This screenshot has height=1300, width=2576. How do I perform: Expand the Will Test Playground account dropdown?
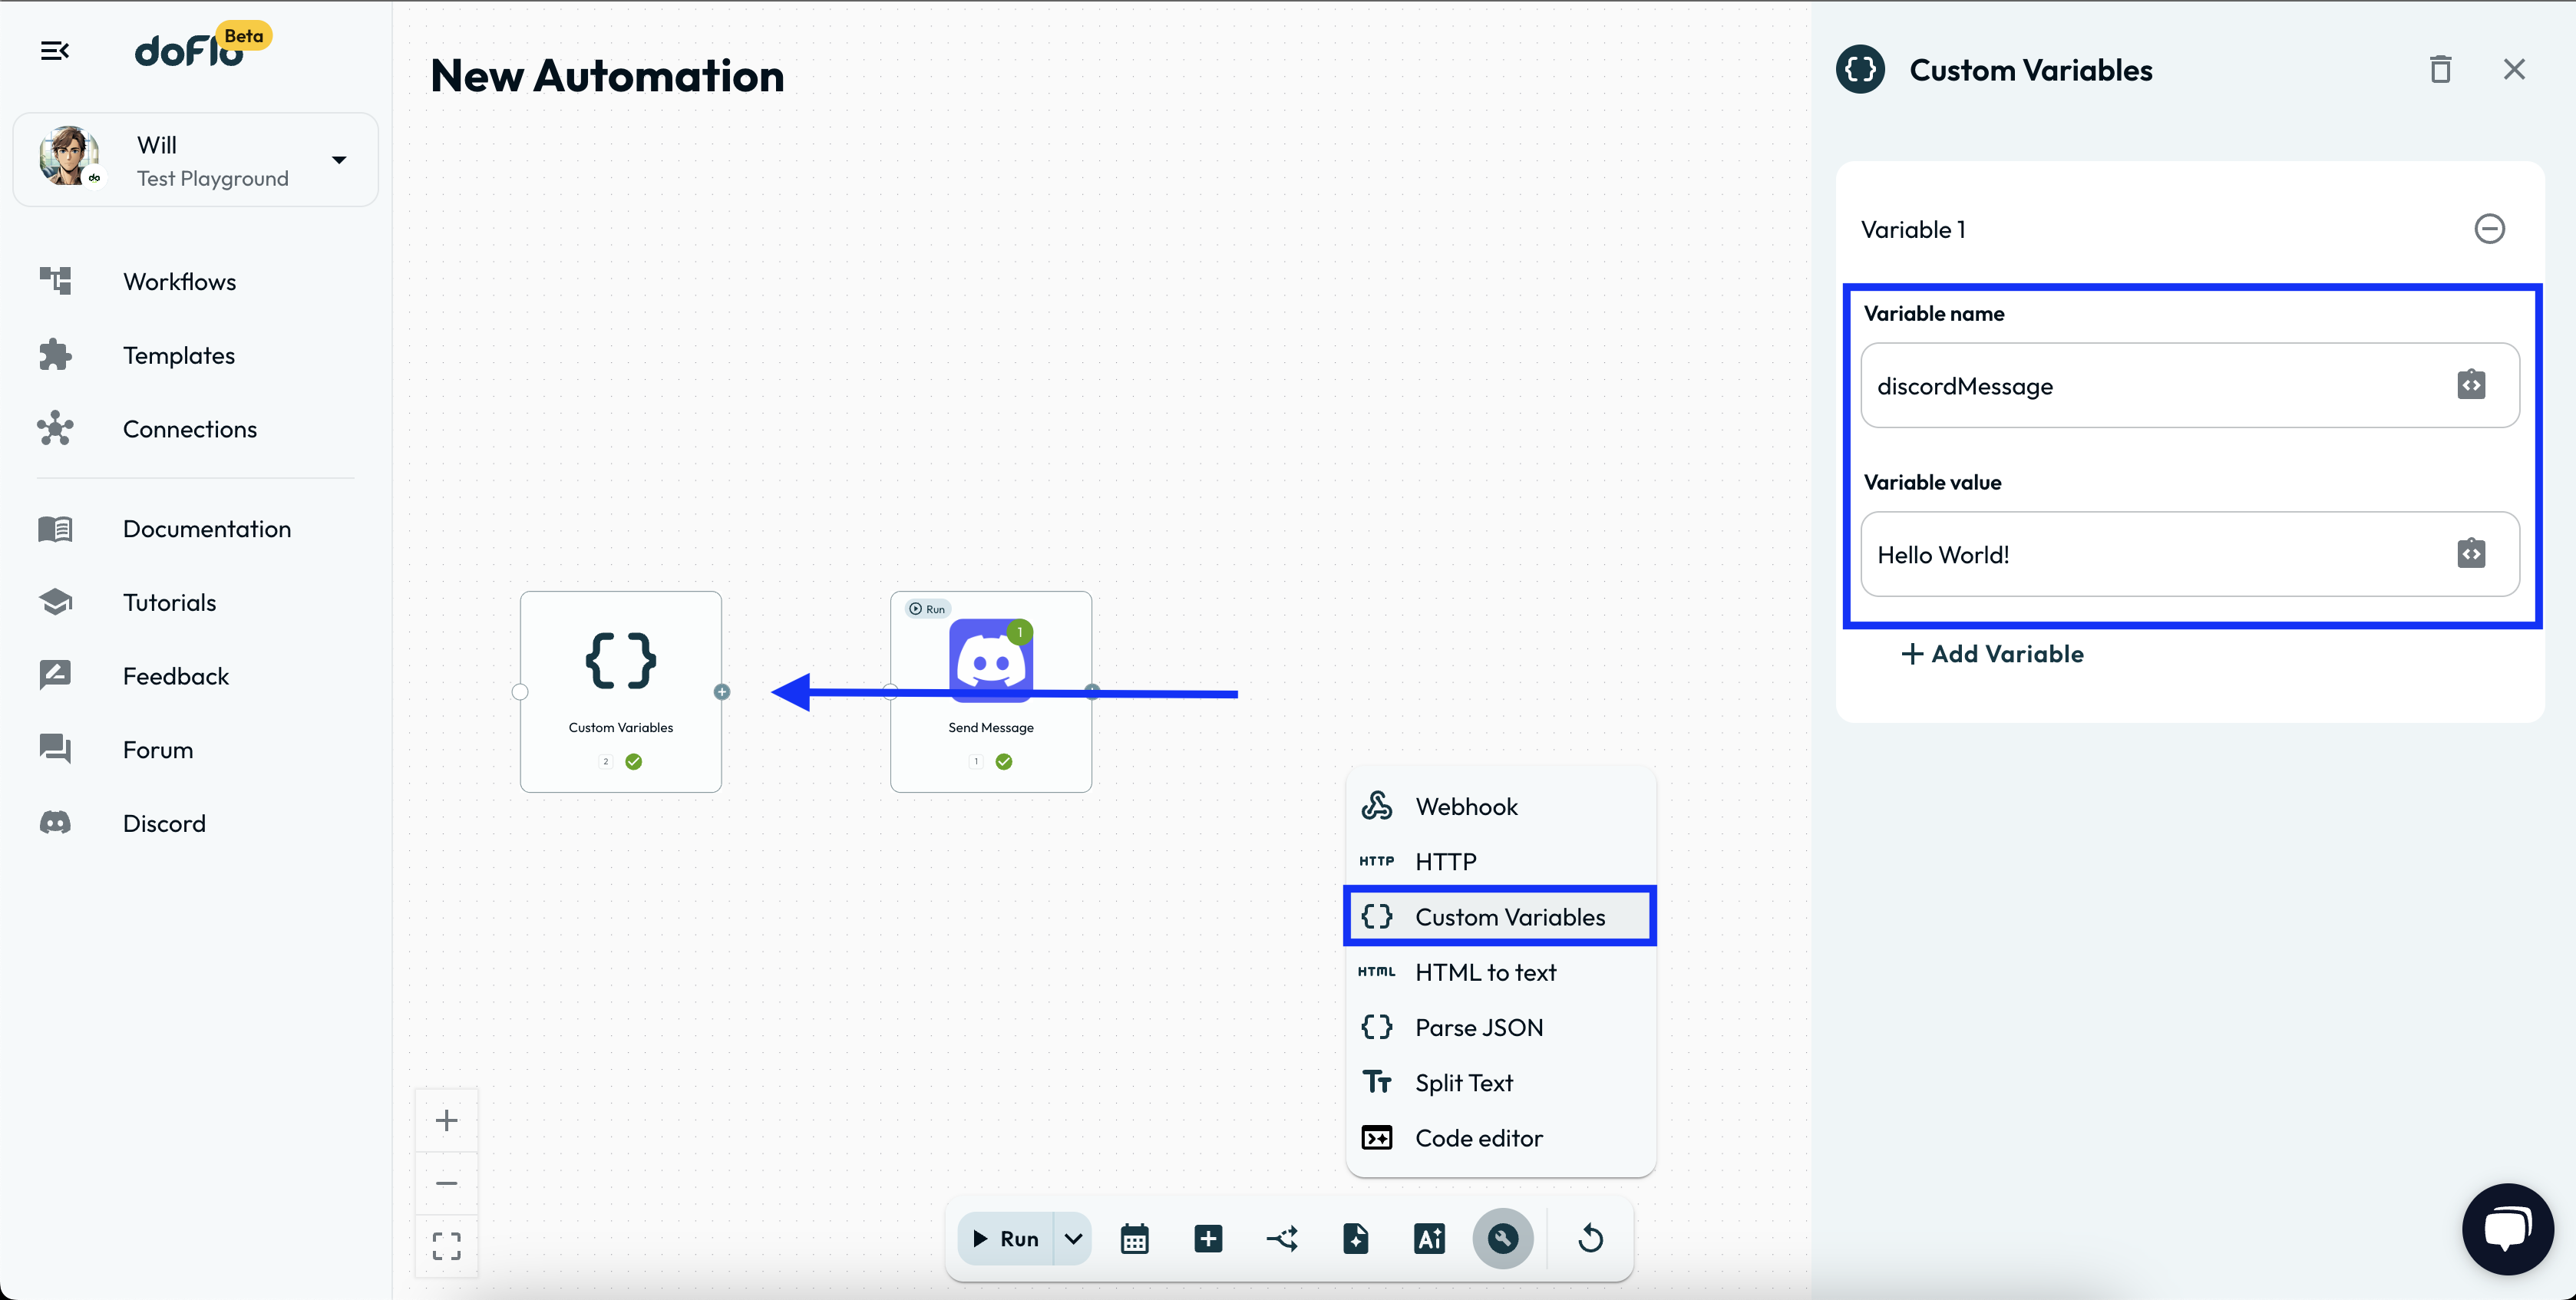(x=339, y=160)
